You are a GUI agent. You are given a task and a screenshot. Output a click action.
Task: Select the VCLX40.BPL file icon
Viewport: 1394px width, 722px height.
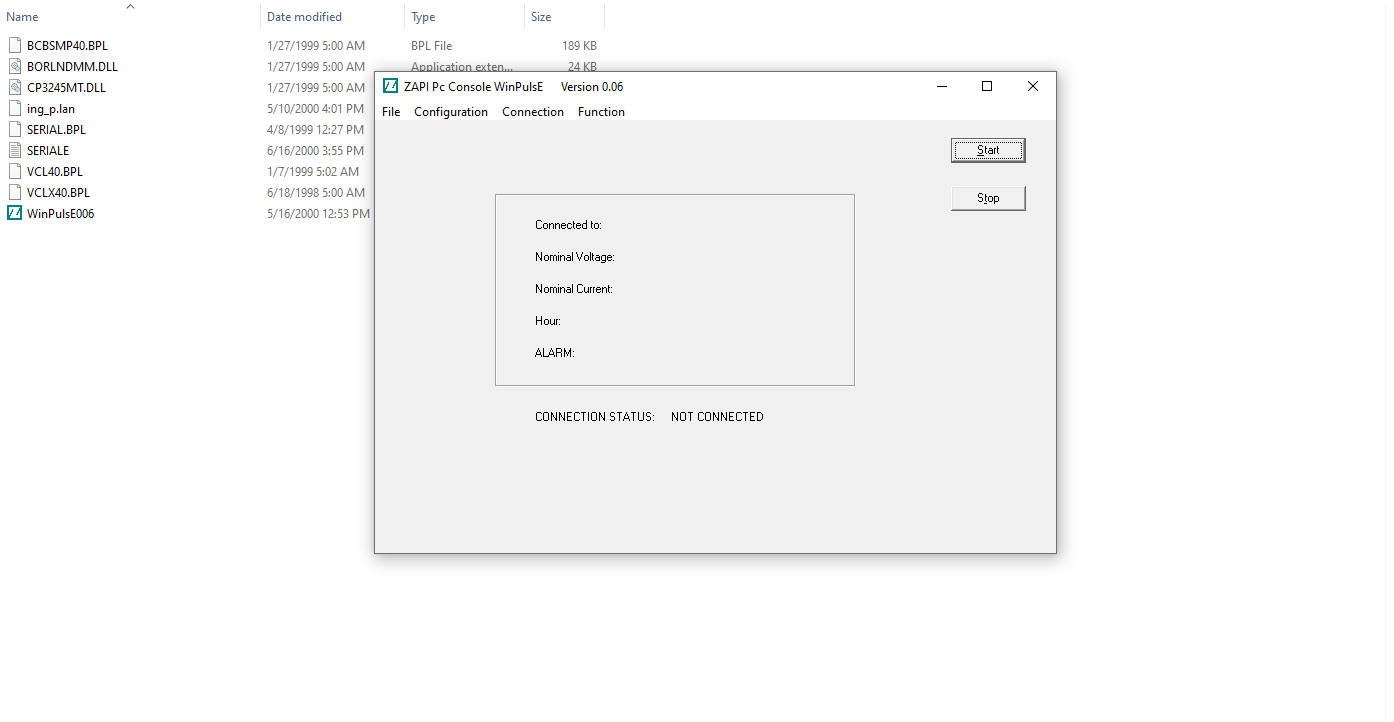point(15,192)
